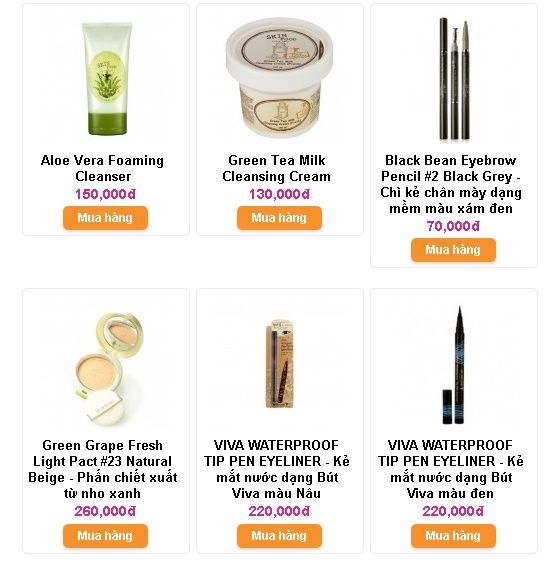Buy the Green Grape Fresh Light Pact
The width and height of the screenshot is (549, 571).
[105, 536]
